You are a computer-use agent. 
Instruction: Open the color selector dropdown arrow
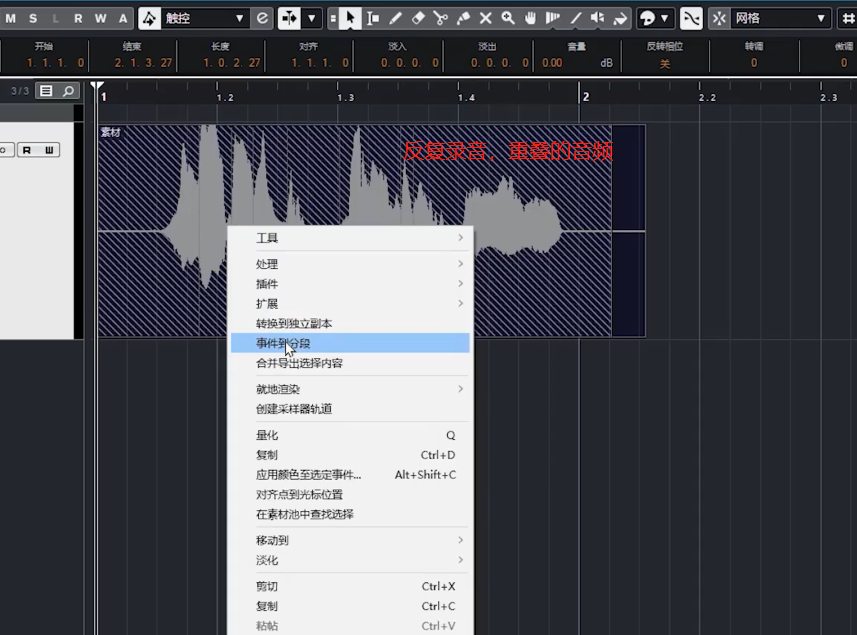pos(665,19)
